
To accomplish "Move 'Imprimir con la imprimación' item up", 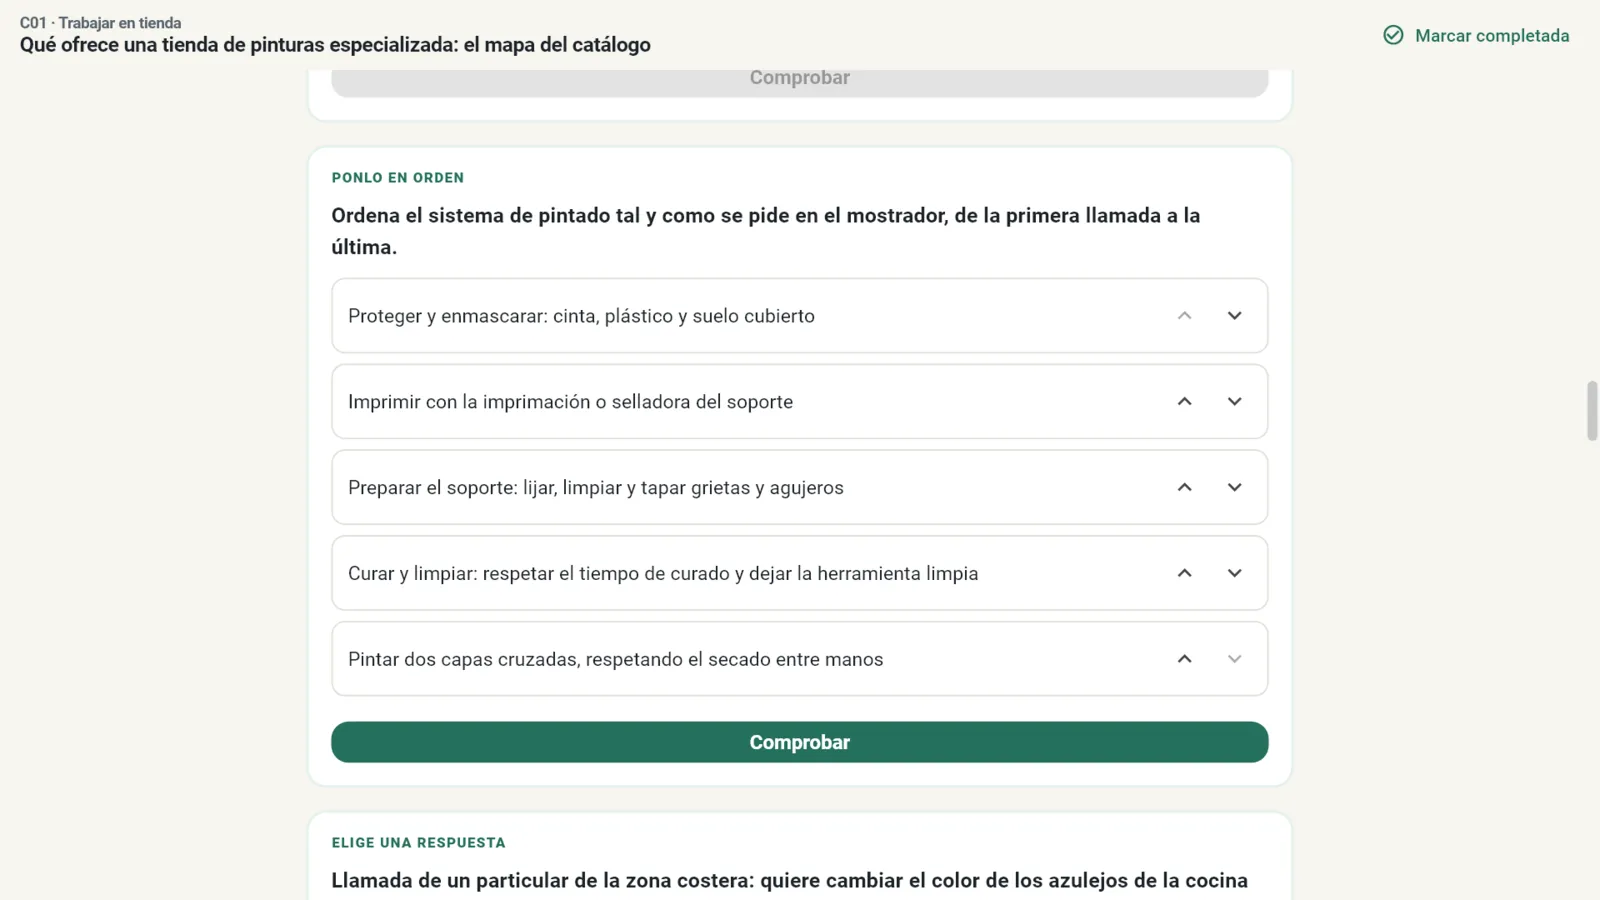I will [1184, 402].
